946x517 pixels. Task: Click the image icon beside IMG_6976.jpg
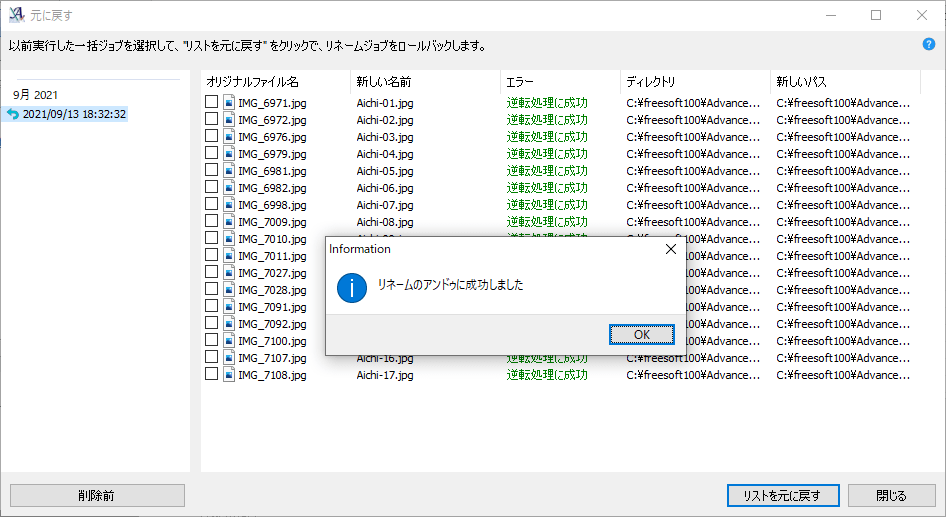229,136
